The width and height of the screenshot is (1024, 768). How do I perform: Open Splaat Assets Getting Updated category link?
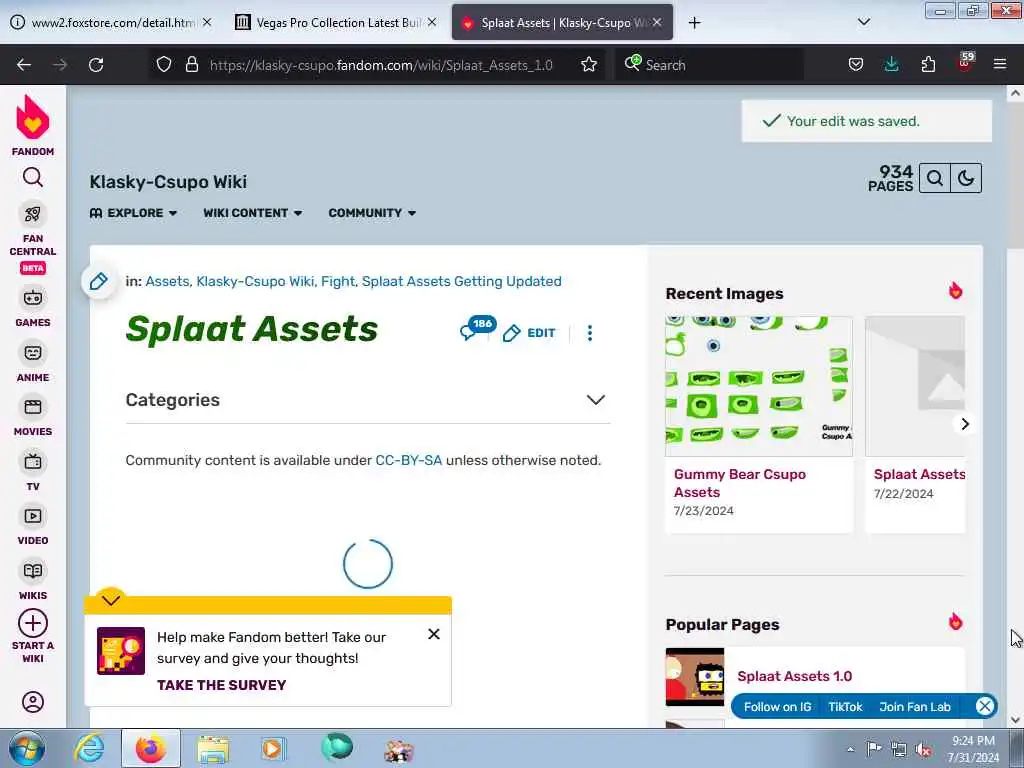462,281
